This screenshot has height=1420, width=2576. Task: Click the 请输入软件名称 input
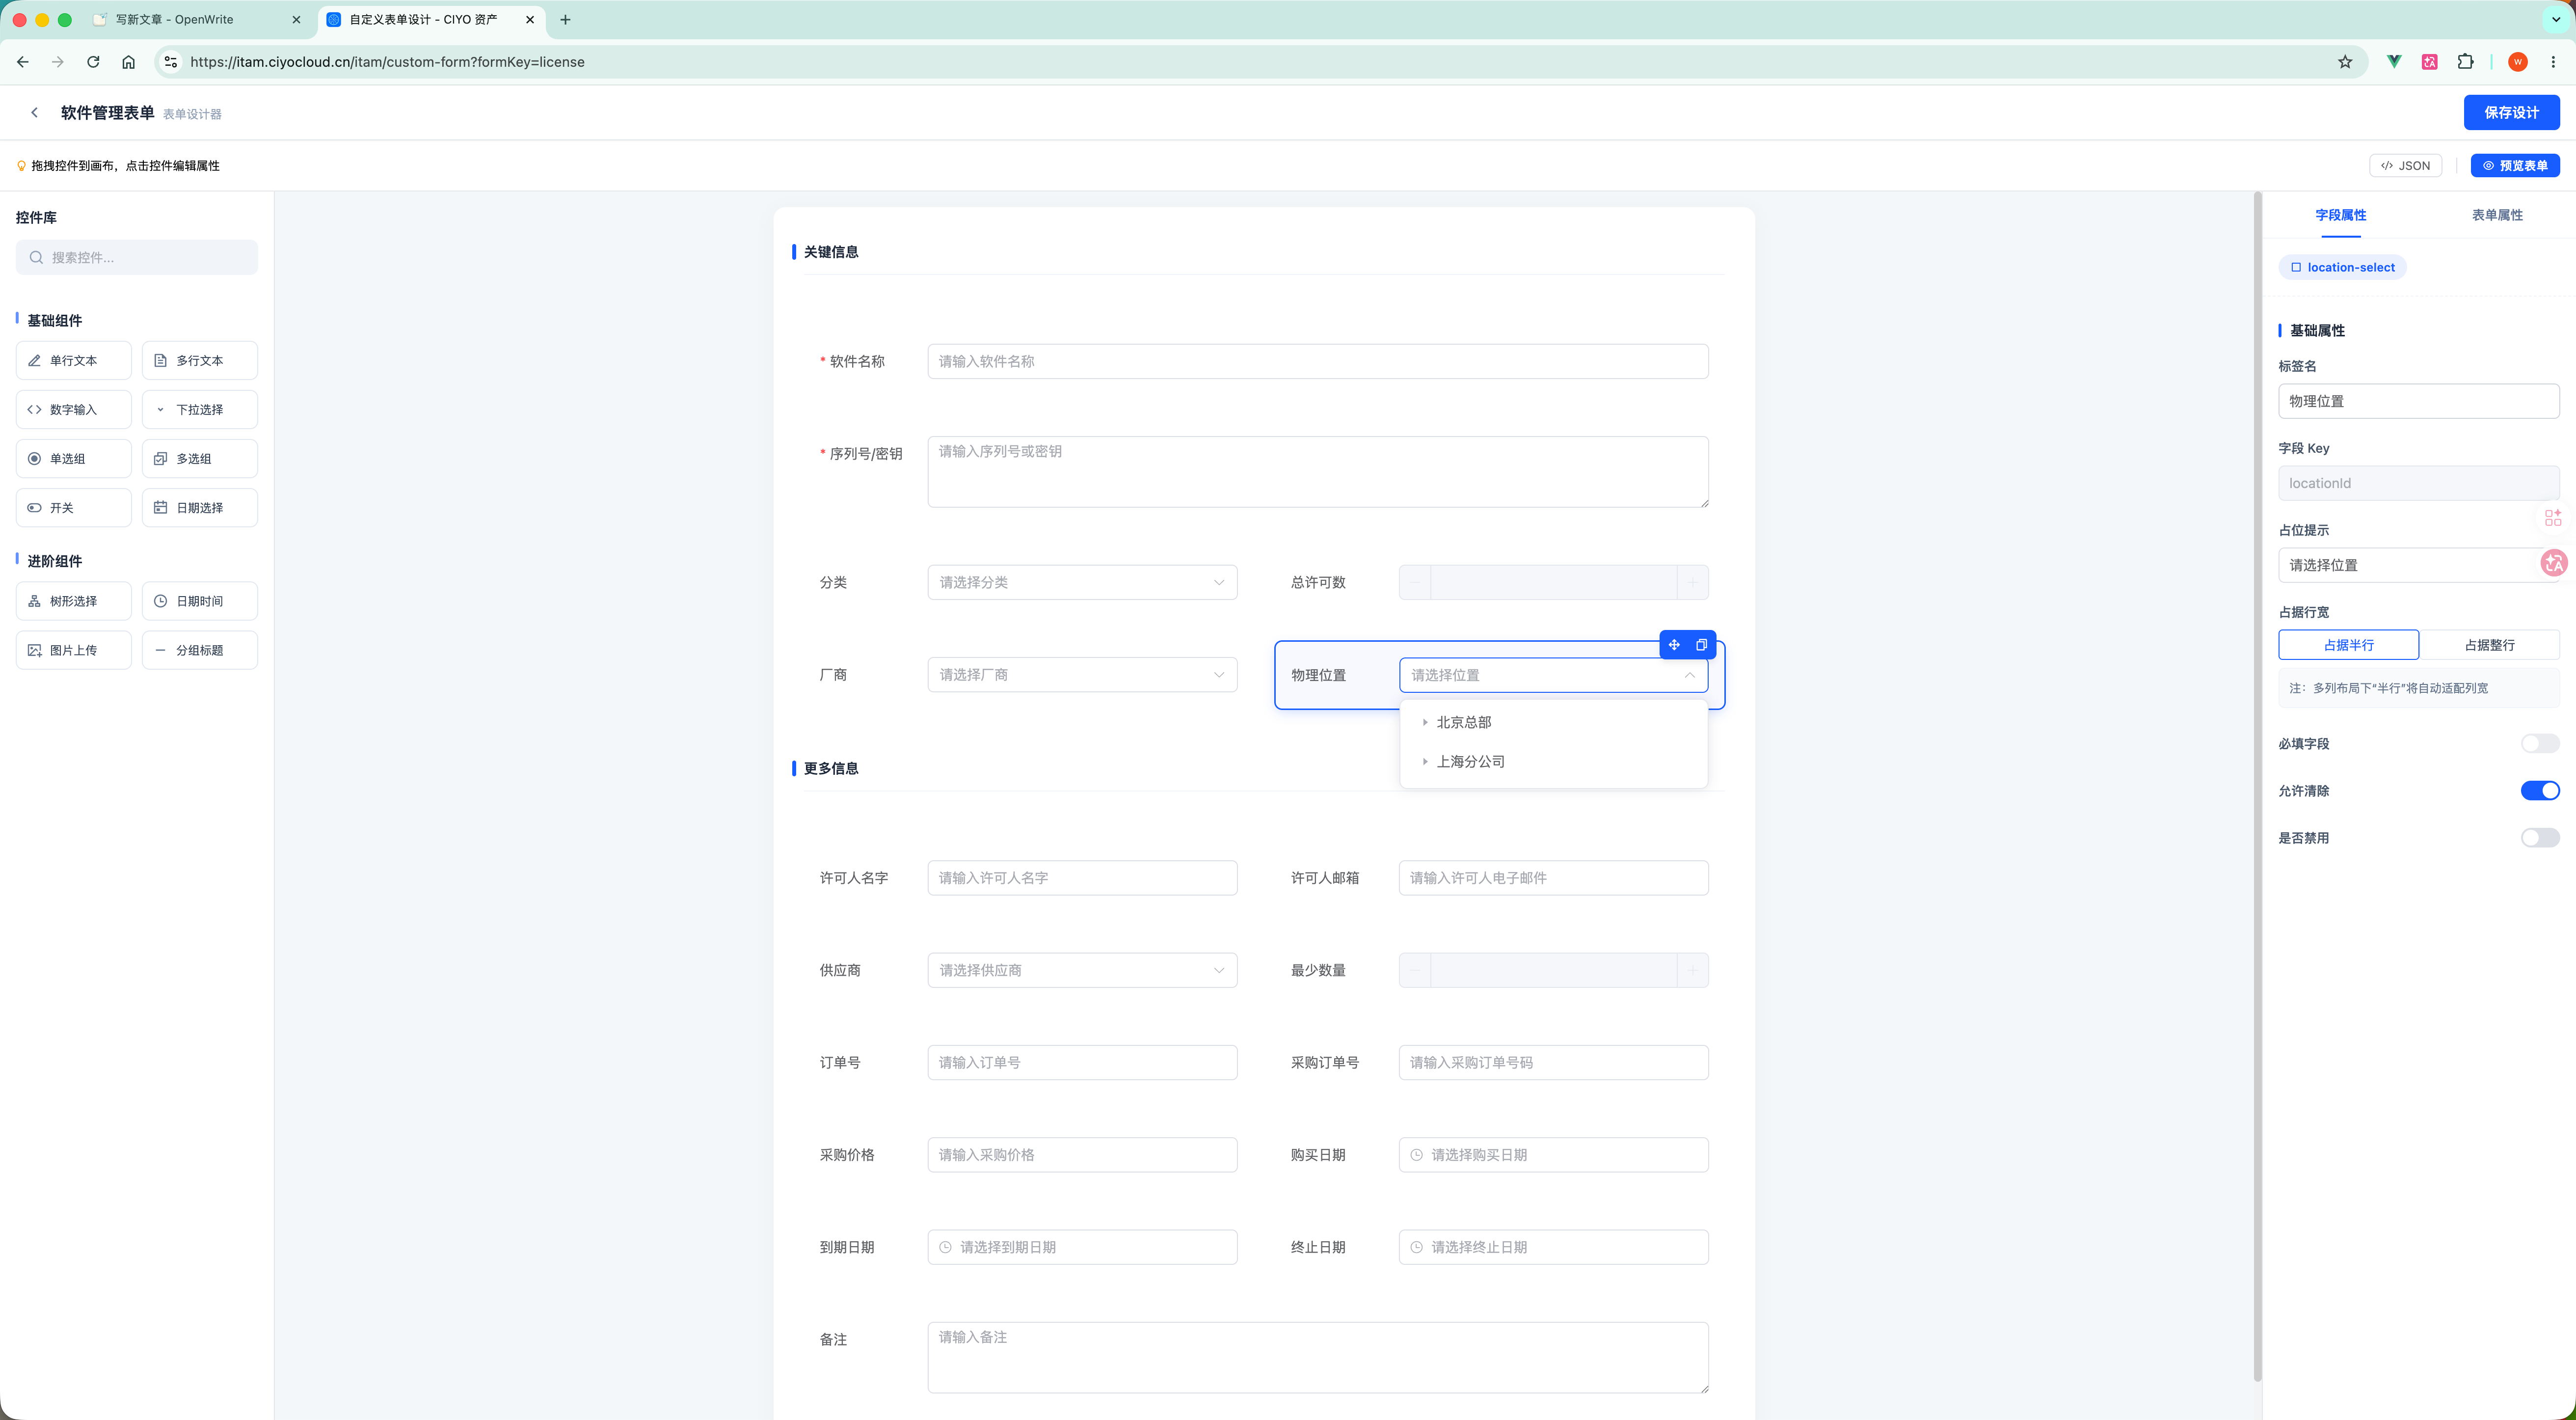click(1318, 361)
